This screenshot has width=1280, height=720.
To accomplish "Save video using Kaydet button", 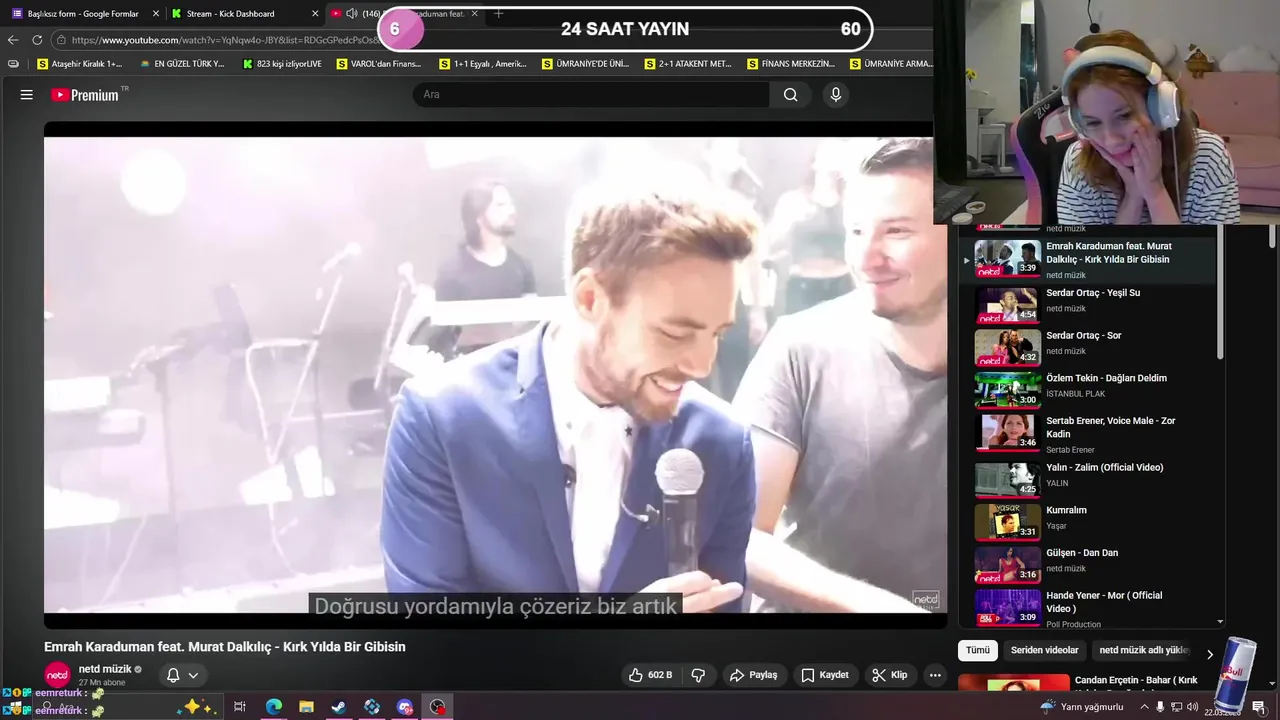I will [x=825, y=675].
